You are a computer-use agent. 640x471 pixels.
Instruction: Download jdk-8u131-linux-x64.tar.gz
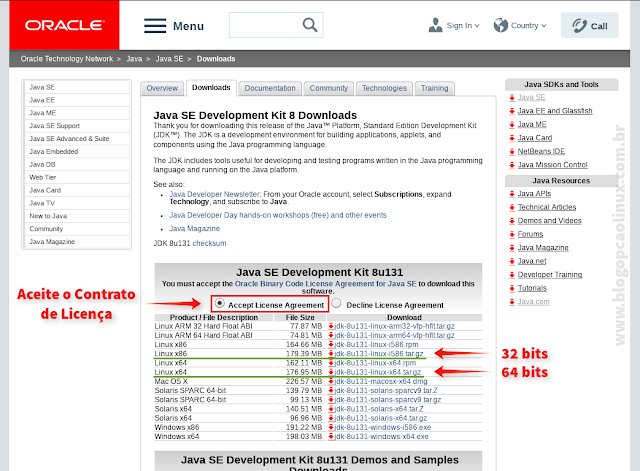(x=377, y=372)
